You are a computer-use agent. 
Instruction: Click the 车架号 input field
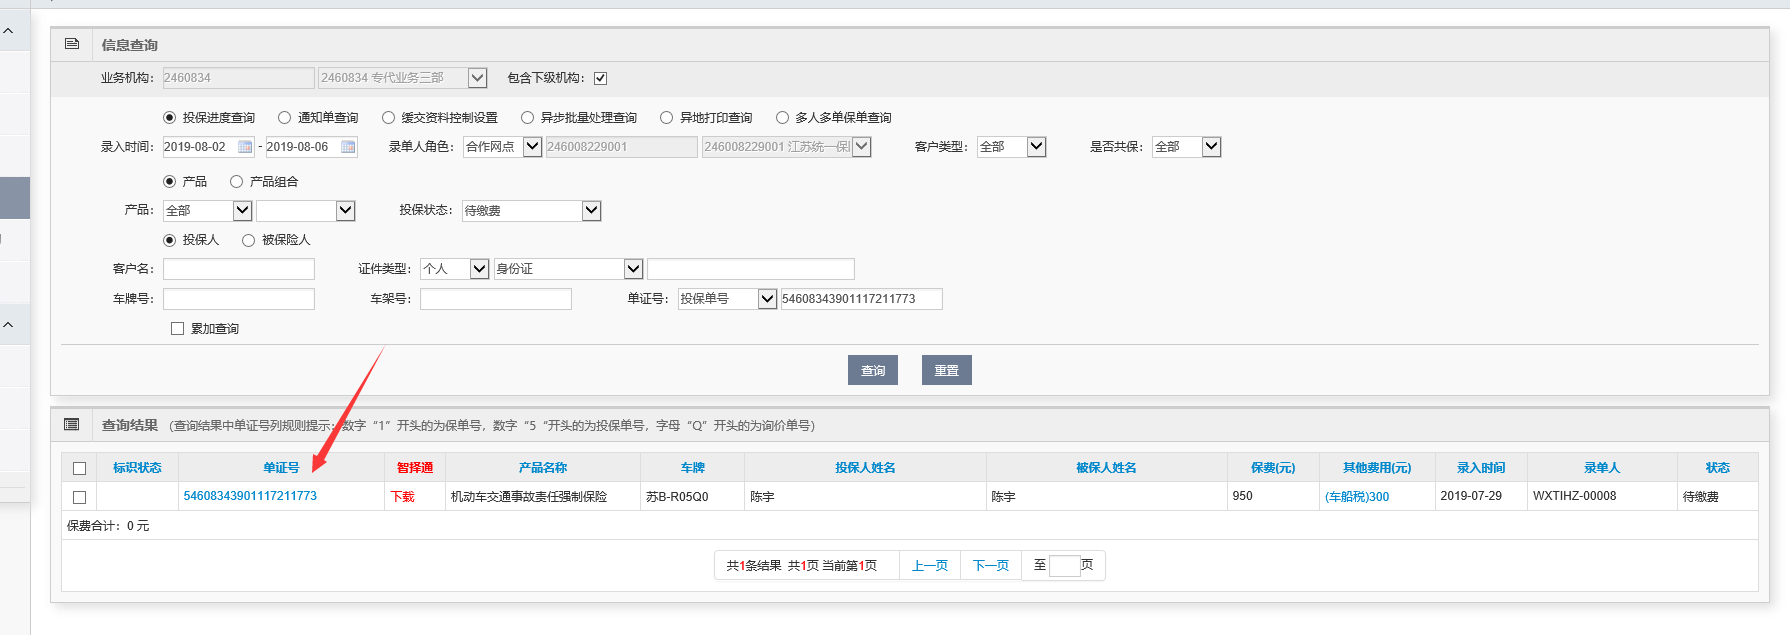(496, 299)
